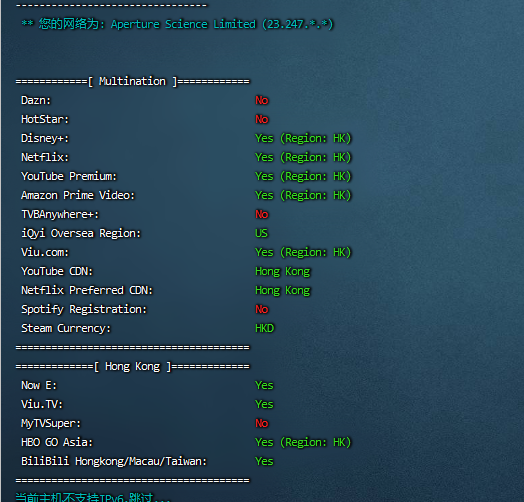Viewport: 524px width, 502px height.
Task: Select the Netflix Preferred CDN: label
Action: tap(87, 290)
